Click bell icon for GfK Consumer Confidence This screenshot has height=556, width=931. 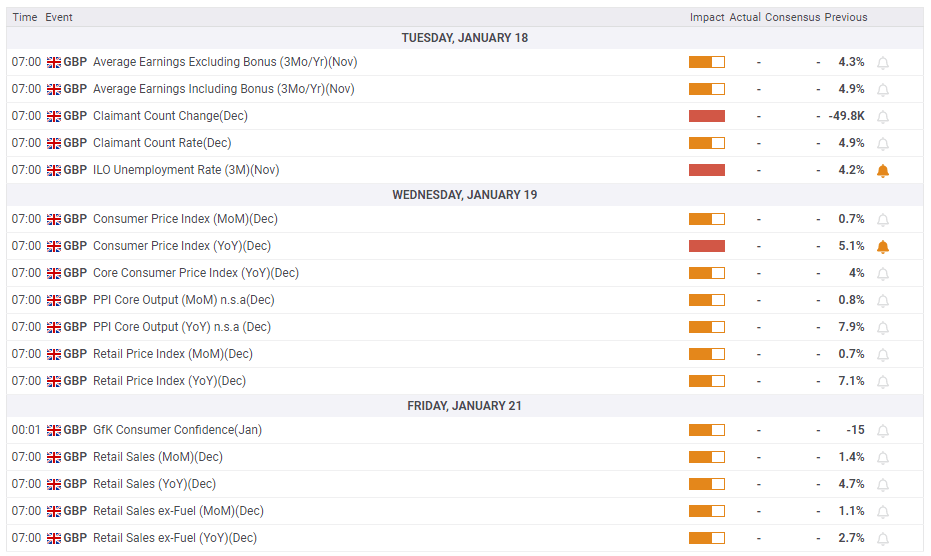pyautogui.click(x=882, y=431)
